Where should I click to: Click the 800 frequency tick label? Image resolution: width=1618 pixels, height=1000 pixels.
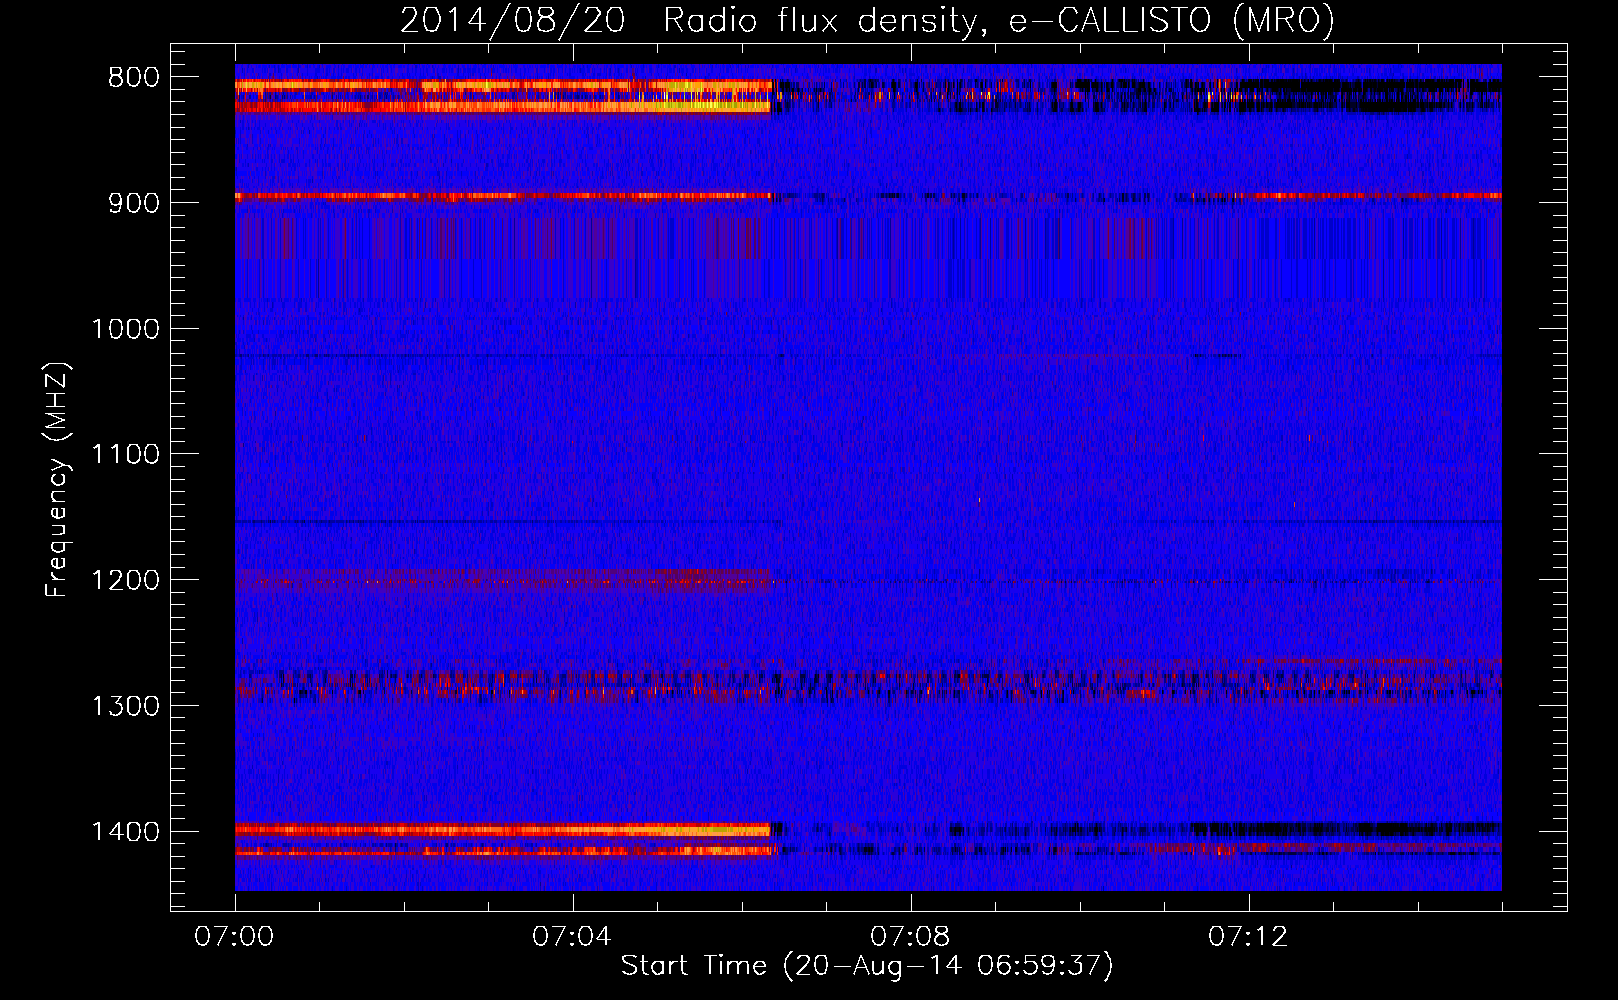tap(133, 78)
